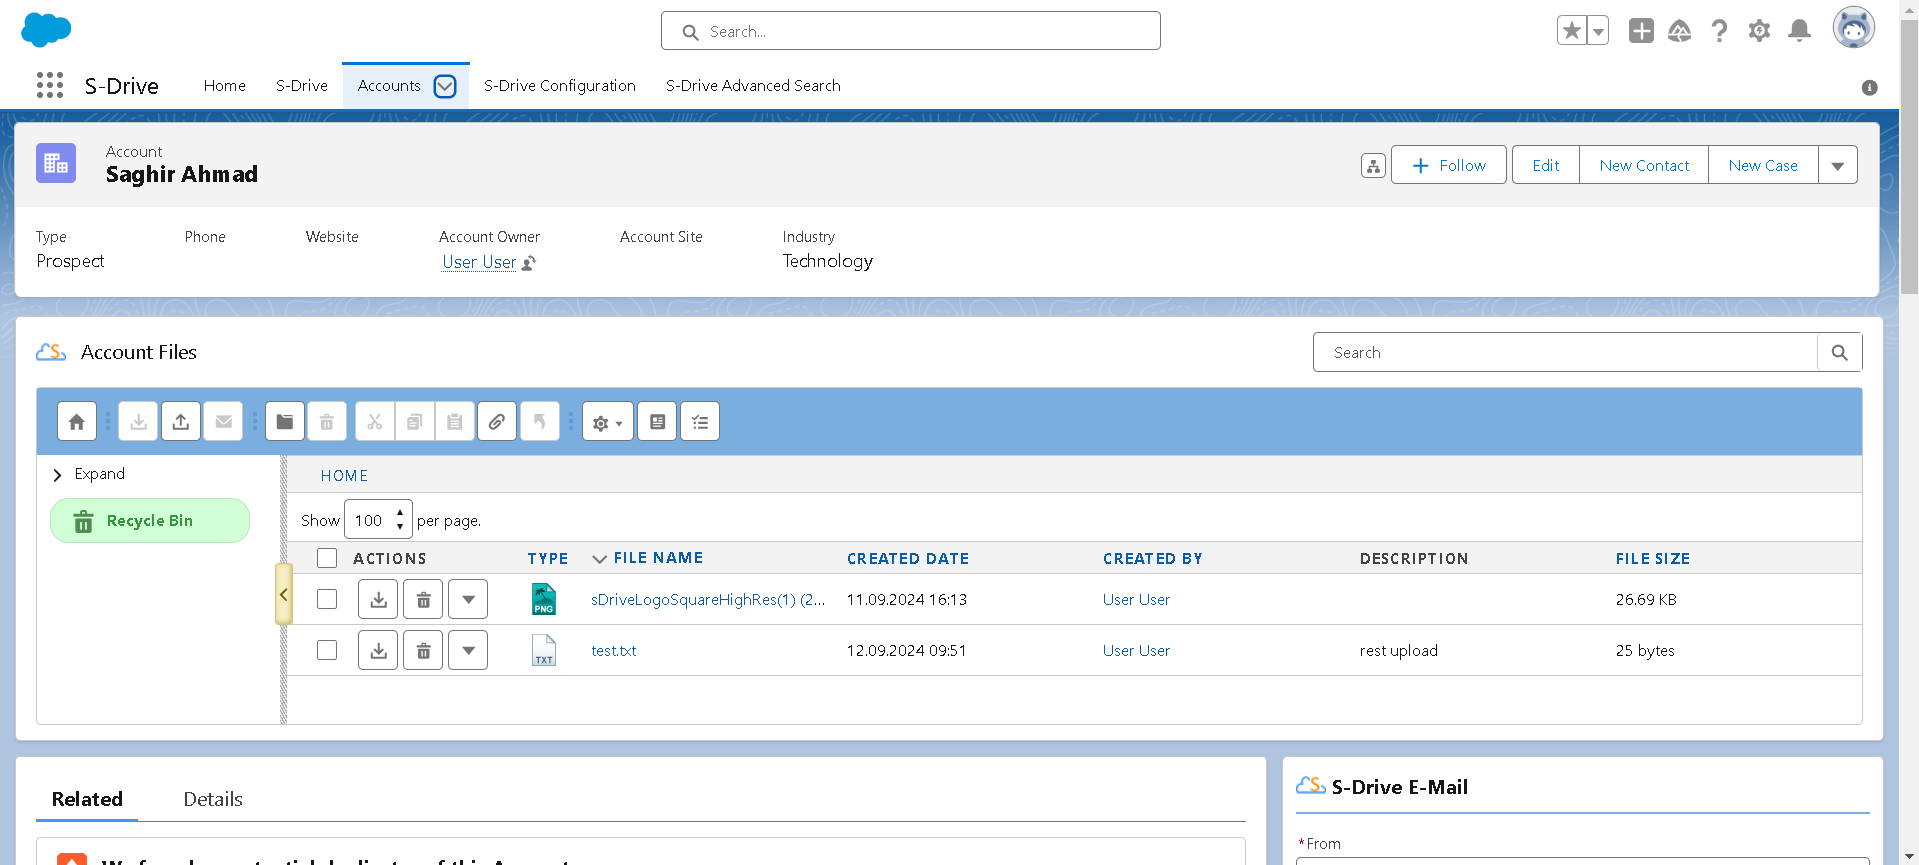Image resolution: width=1919 pixels, height=865 pixels.
Task: Tick the select-all checkbox in Actions header
Action: [327, 558]
